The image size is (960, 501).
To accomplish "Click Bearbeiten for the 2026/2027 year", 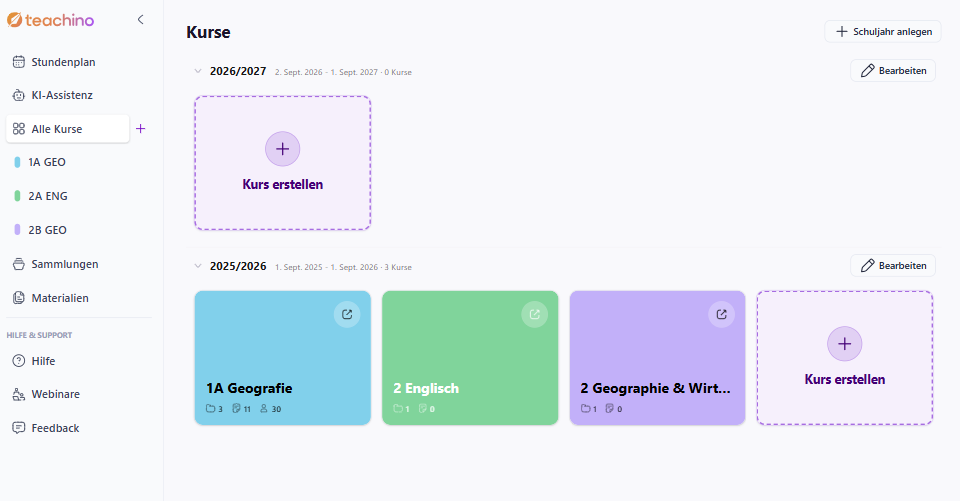I will 893,70.
